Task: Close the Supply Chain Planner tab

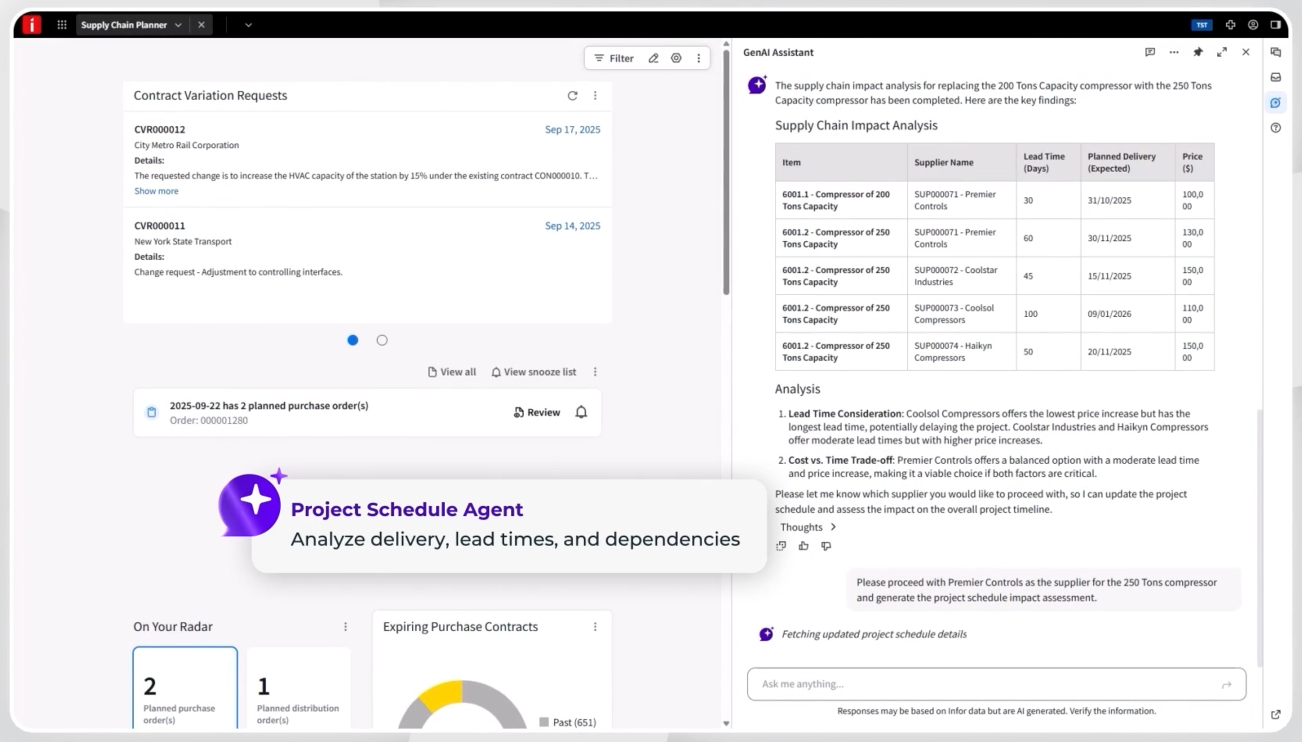Action: (201, 25)
